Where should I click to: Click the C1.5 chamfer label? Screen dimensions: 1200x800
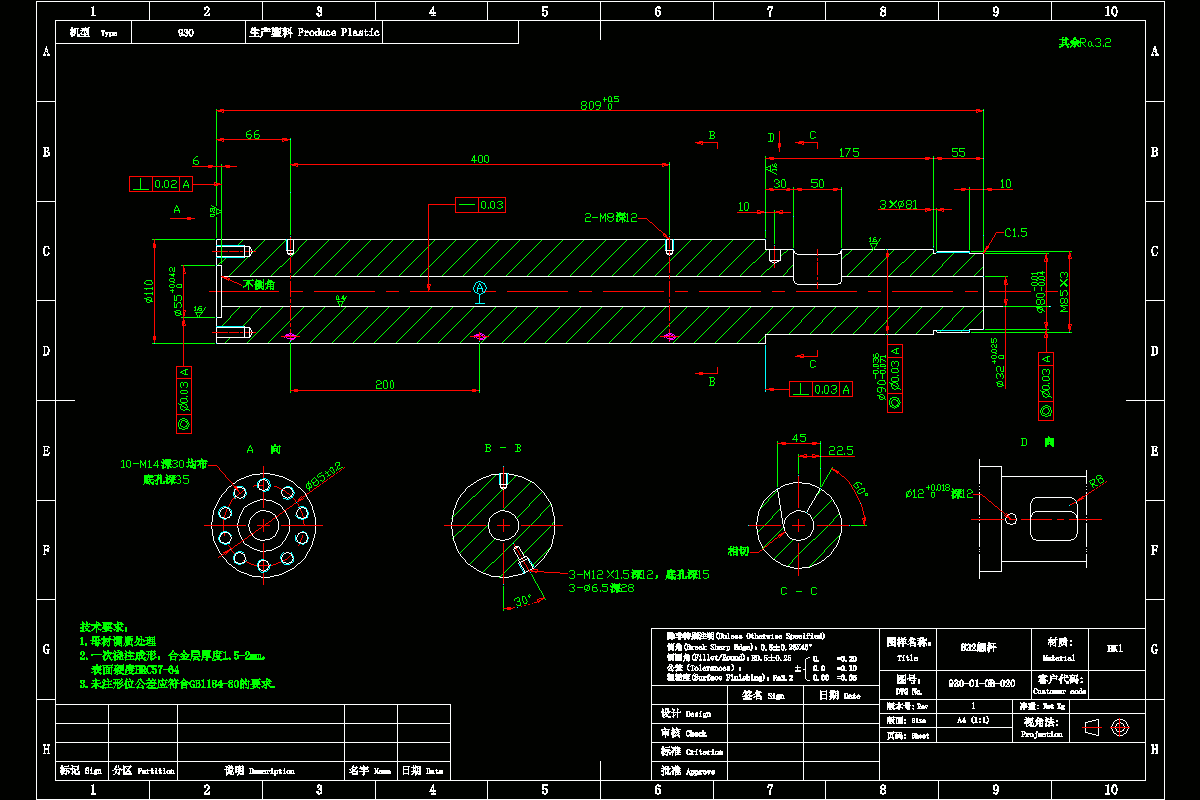1014,232
